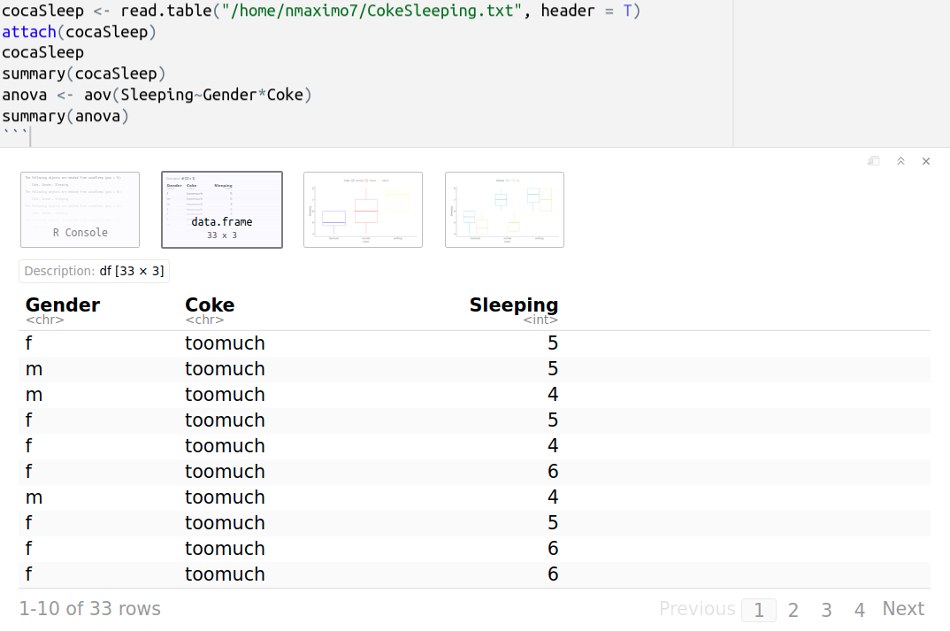
Task: Clear the chunk output with X
Action: click(x=926, y=161)
